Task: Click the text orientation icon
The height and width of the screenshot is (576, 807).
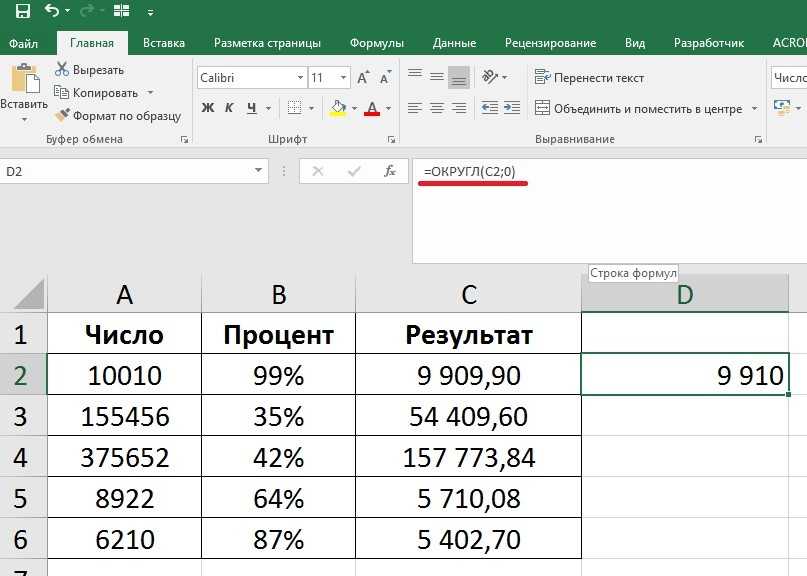Action: [490, 77]
